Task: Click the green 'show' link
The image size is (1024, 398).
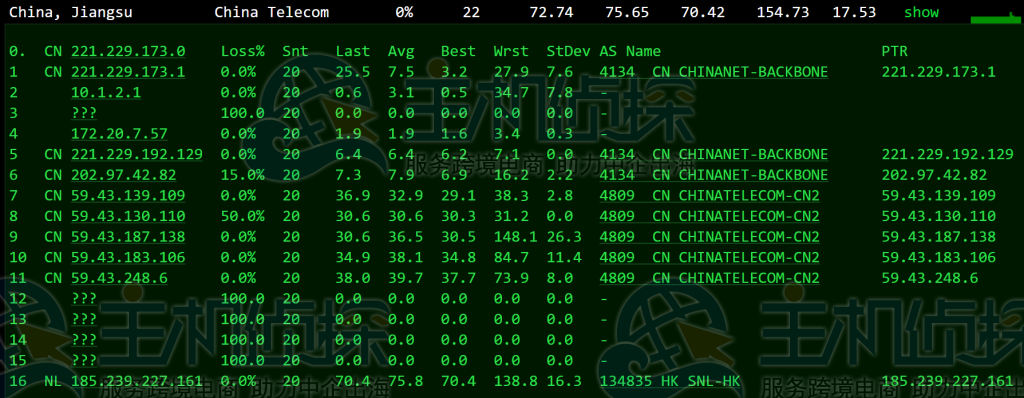Action: pos(921,12)
